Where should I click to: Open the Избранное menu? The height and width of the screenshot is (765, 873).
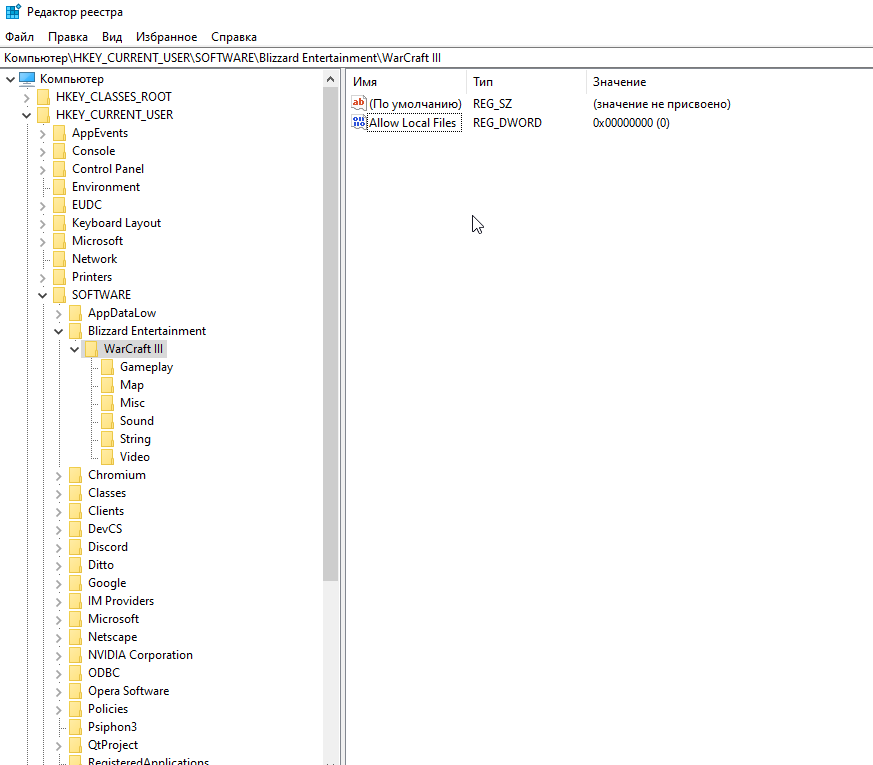click(166, 37)
